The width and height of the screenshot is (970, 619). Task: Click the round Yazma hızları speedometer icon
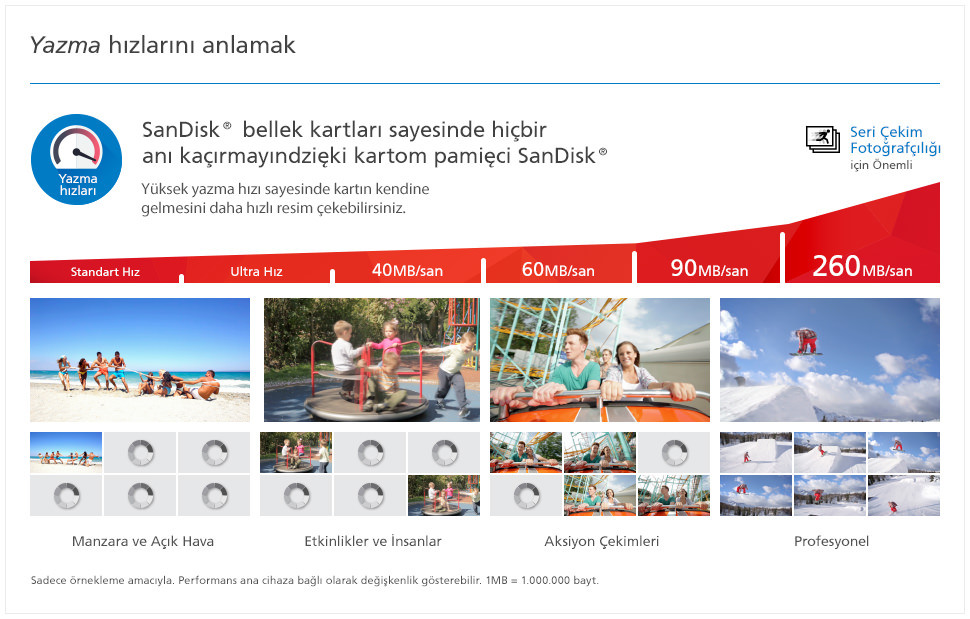click(x=76, y=159)
